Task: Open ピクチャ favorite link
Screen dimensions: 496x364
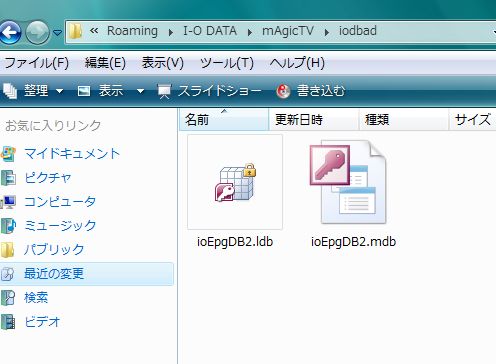Action: (48, 177)
